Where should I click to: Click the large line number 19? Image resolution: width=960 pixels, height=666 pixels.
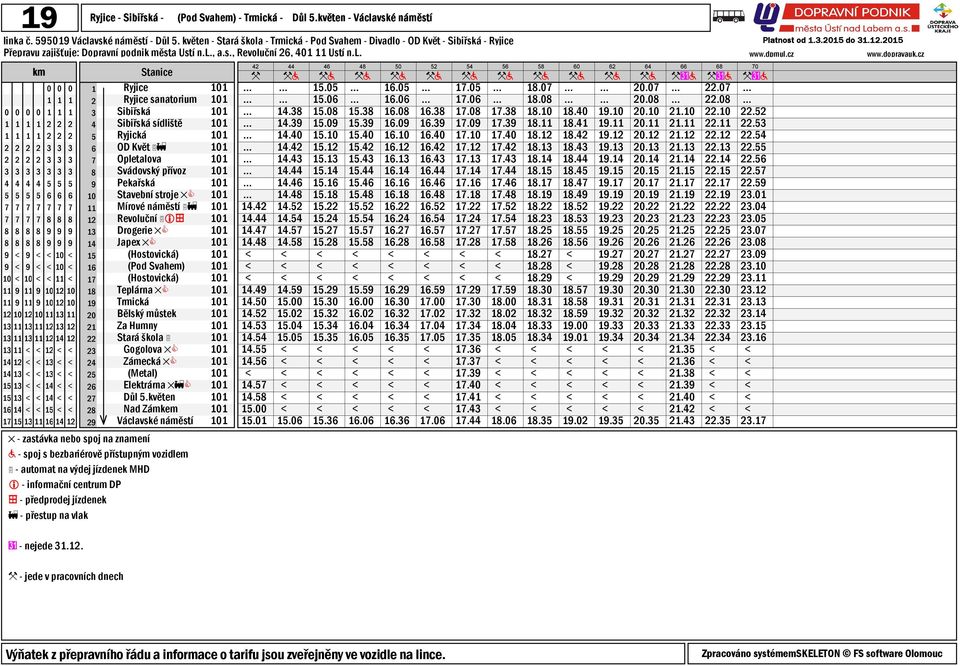tap(40, 18)
